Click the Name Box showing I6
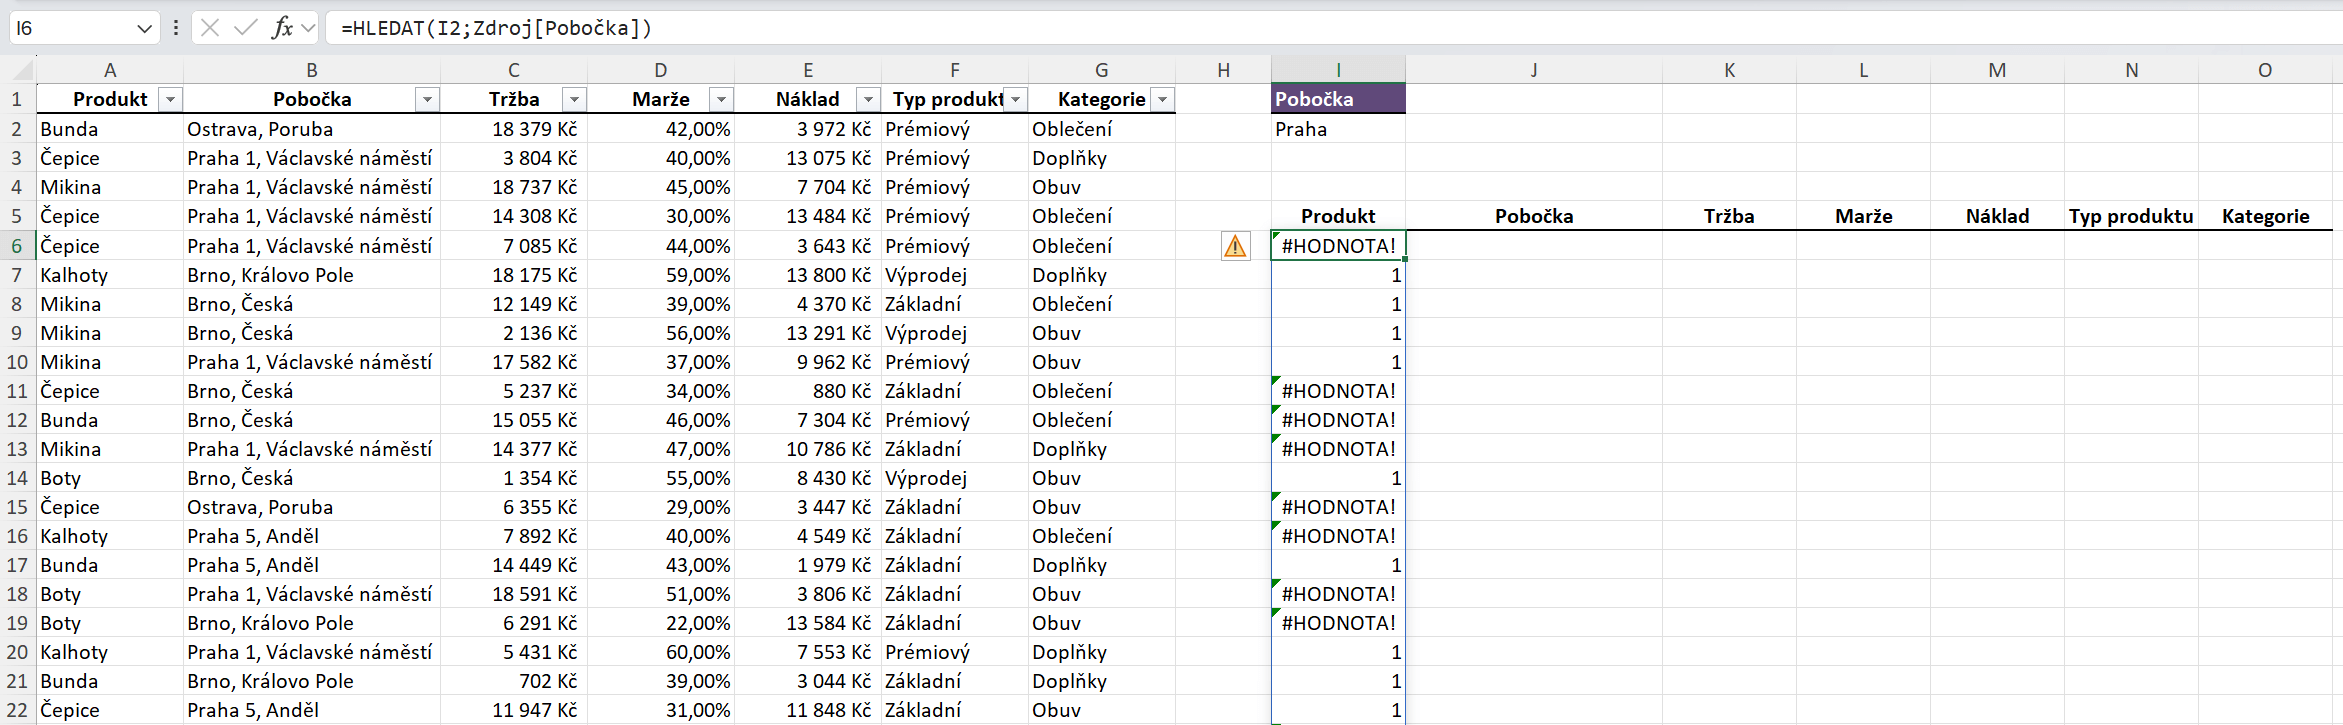Viewport: 2343px width, 725px height. pyautogui.click(x=70, y=28)
